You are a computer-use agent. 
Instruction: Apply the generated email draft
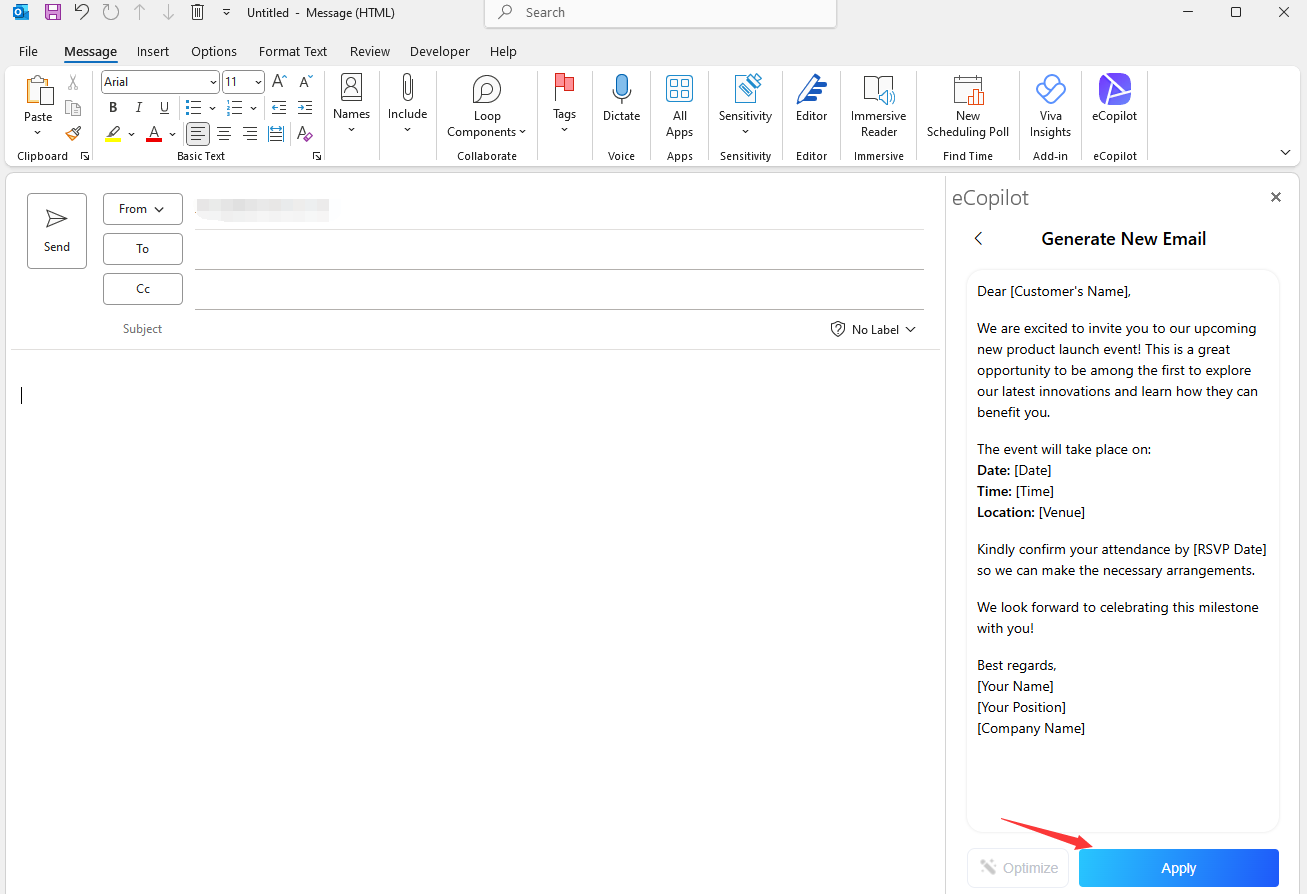tap(1178, 867)
